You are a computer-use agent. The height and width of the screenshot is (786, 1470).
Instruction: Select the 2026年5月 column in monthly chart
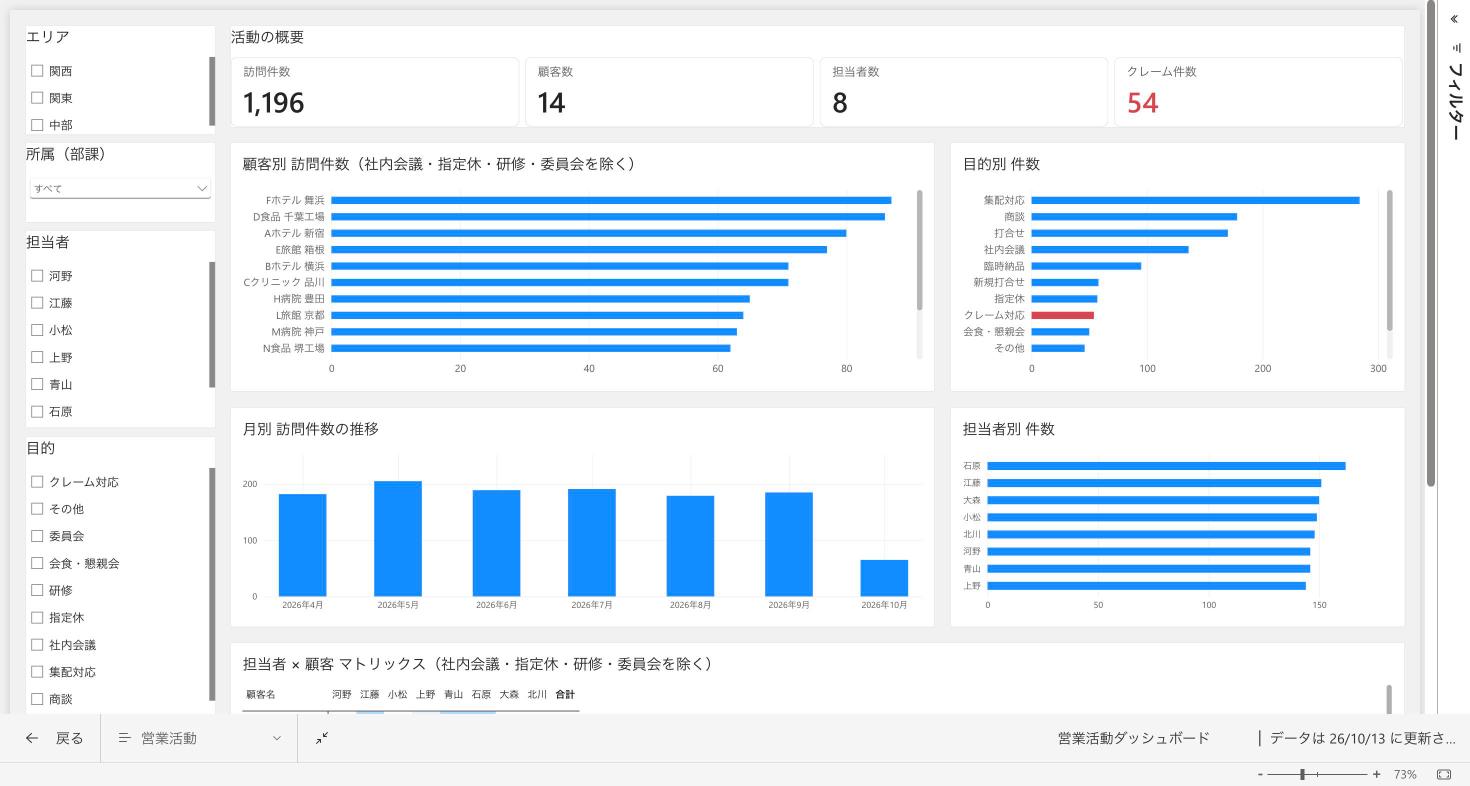(x=398, y=539)
